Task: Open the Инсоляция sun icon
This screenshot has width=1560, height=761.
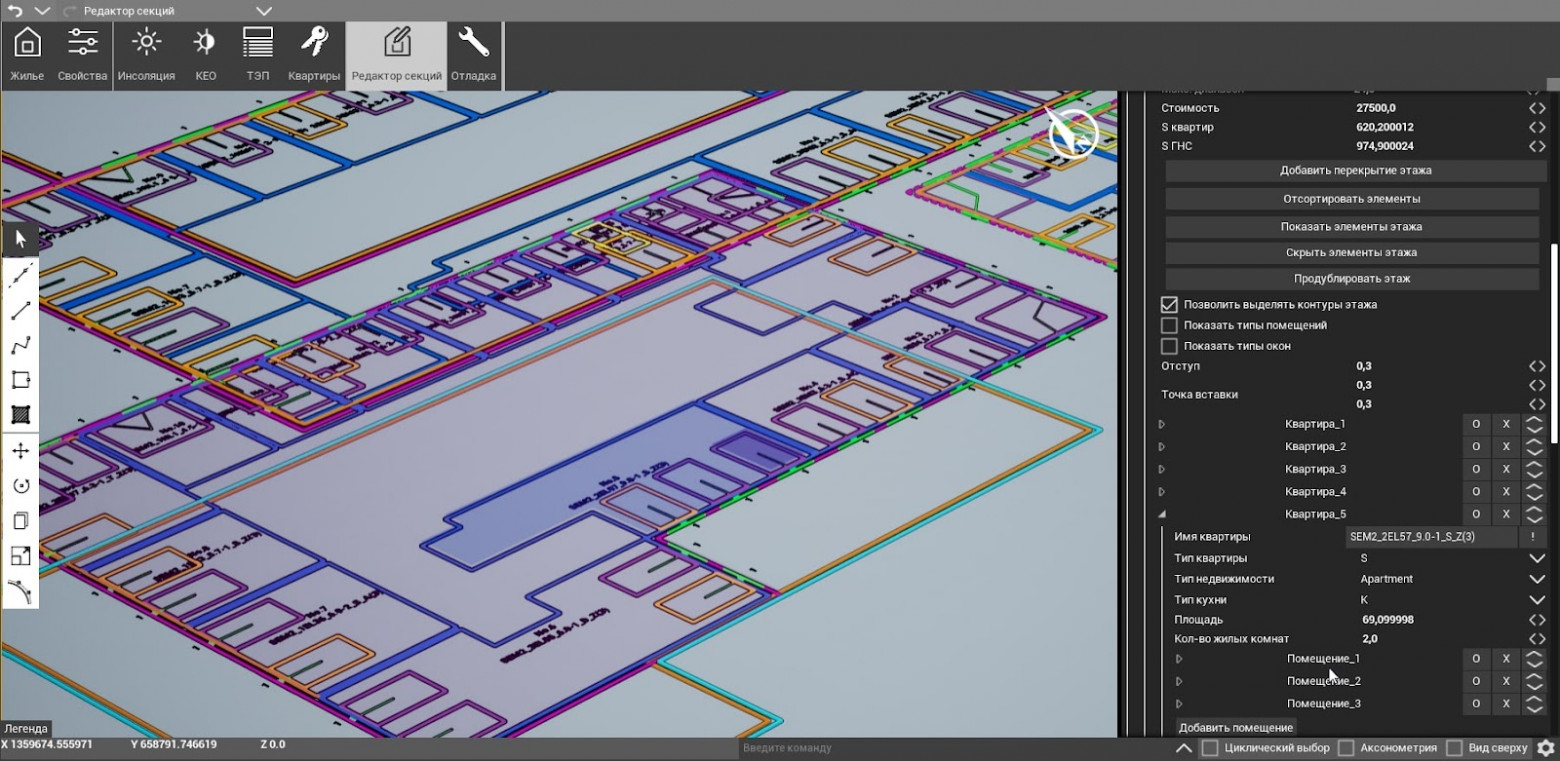Action: pos(146,54)
